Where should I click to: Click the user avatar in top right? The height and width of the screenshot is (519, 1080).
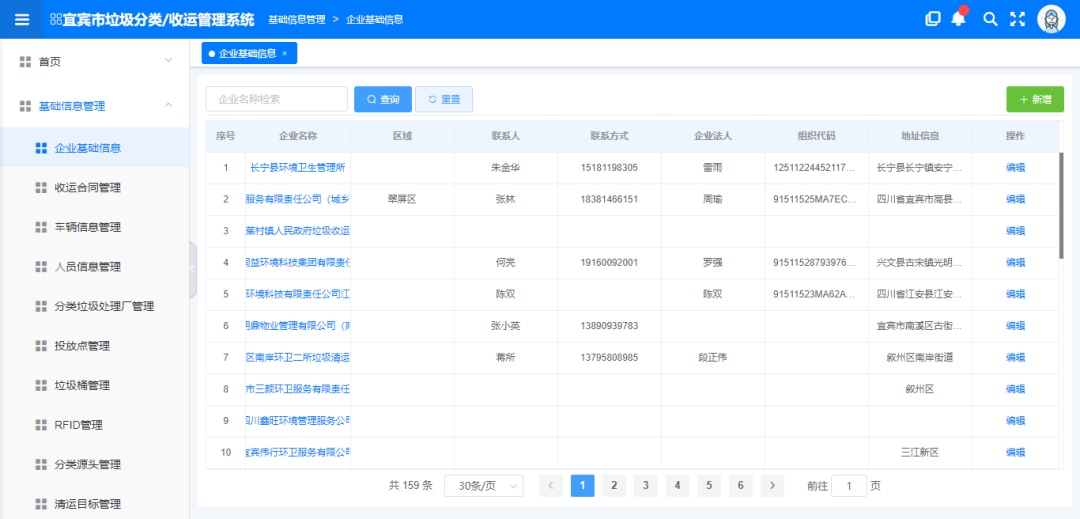coord(1052,19)
